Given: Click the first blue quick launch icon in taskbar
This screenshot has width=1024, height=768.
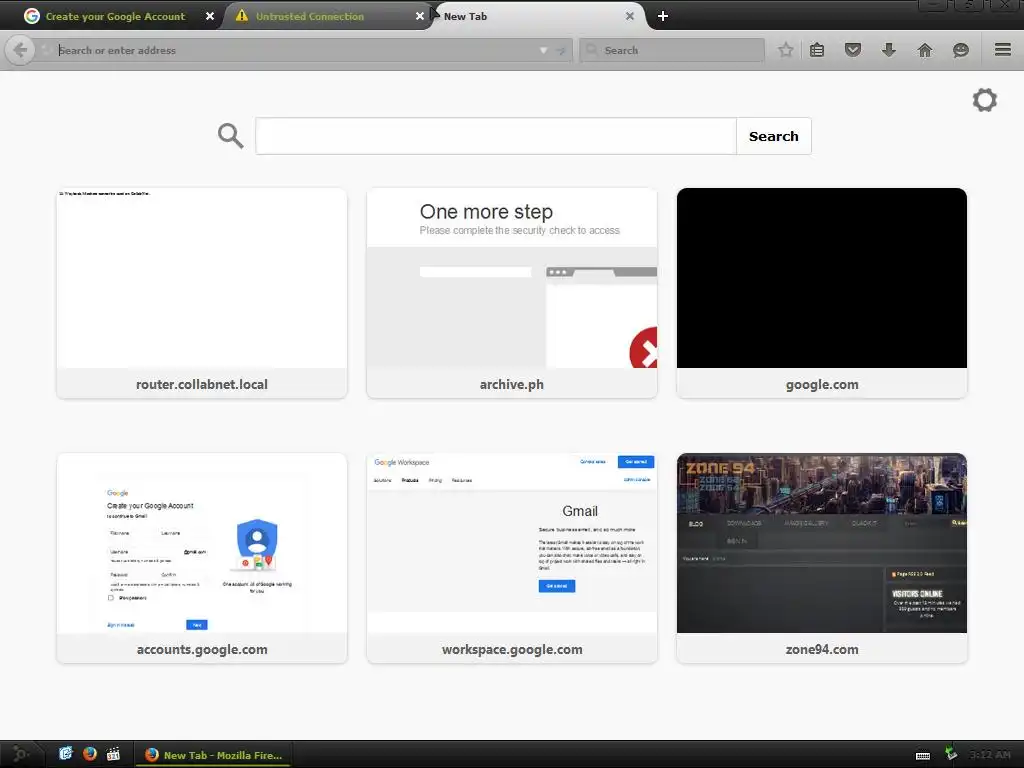Looking at the screenshot, I should (x=65, y=754).
